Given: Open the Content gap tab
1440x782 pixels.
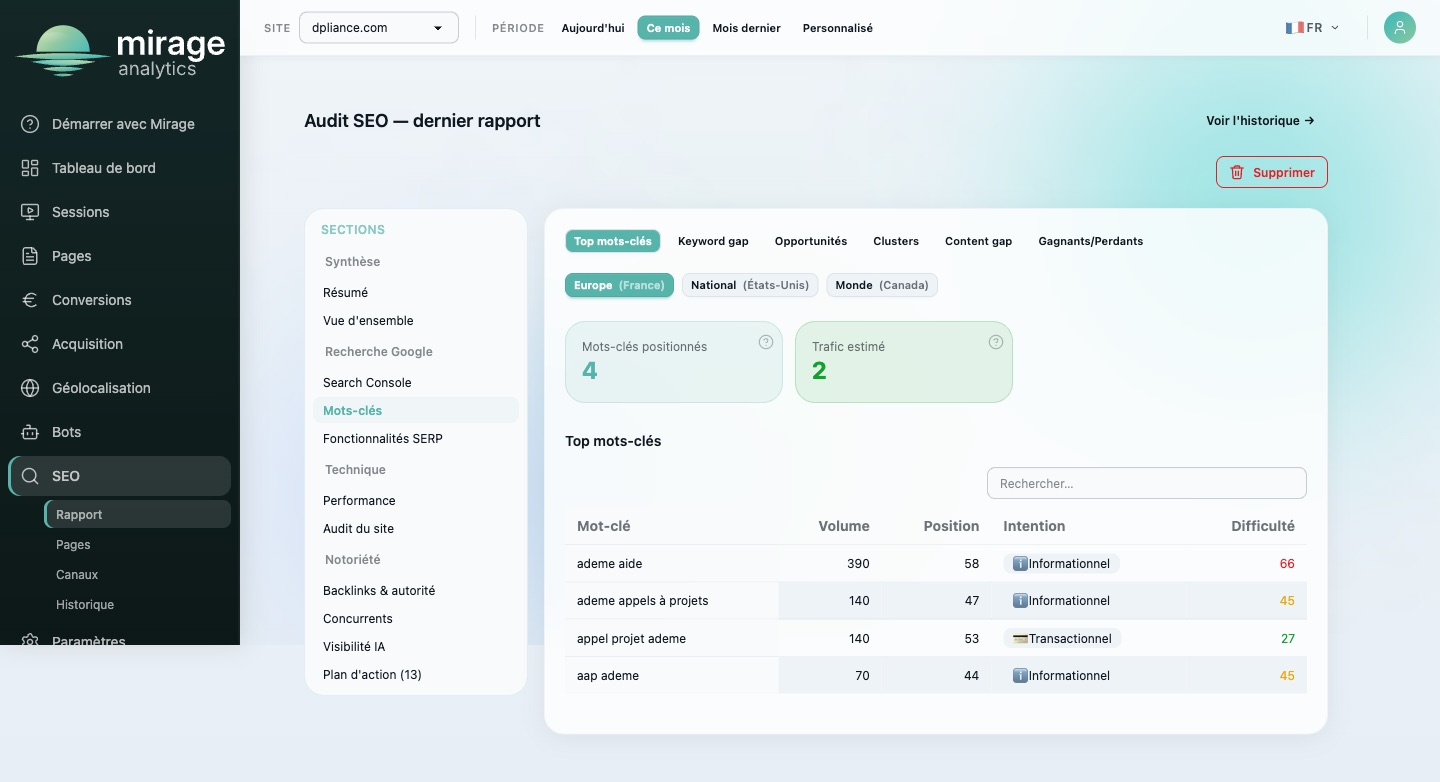Looking at the screenshot, I should pos(979,241).
